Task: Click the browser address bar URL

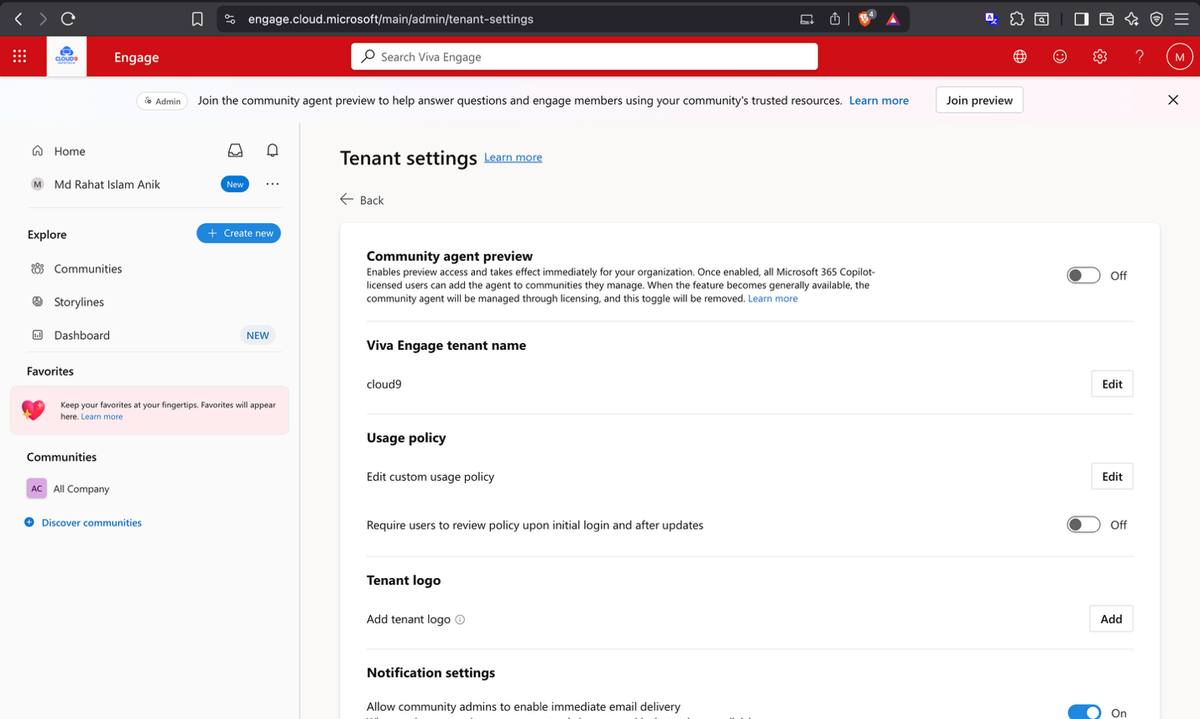Action: point(391,18)
